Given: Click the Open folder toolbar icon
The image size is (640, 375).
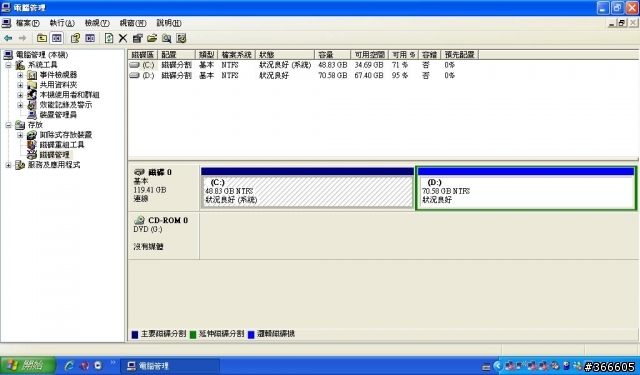Looking at the screenshot, I should coord(152,38).
